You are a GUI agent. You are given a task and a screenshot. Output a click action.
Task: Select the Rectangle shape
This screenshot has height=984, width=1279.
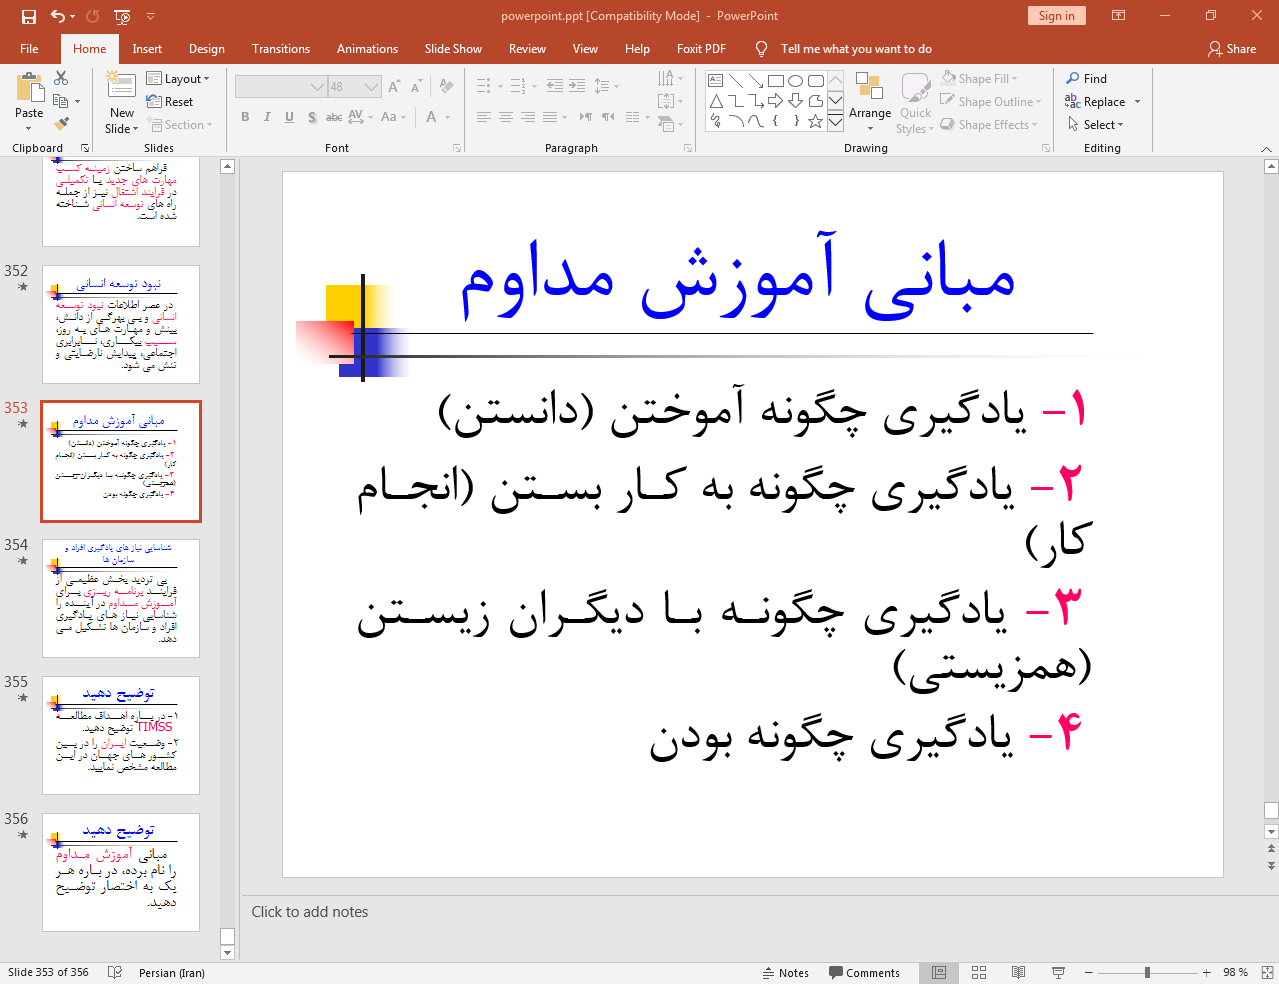pos(776,81)
